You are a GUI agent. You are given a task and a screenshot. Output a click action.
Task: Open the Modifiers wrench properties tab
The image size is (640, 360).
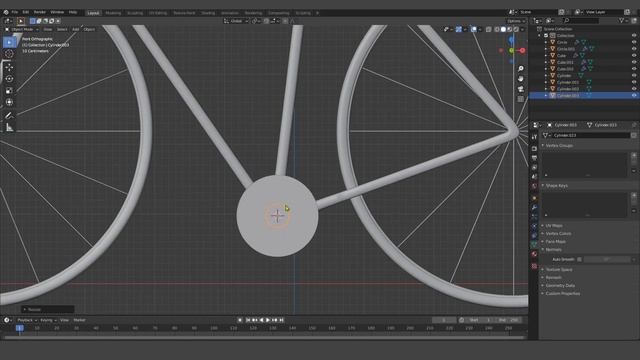pyautogui.click(x=534, y=208)
